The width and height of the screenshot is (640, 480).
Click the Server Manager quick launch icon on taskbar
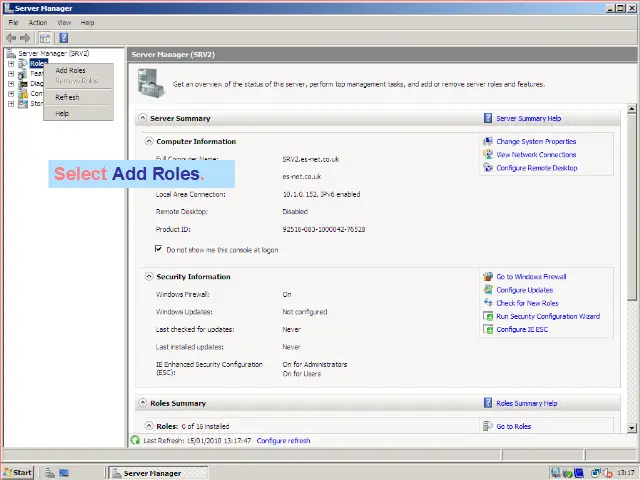coord(50,473)
